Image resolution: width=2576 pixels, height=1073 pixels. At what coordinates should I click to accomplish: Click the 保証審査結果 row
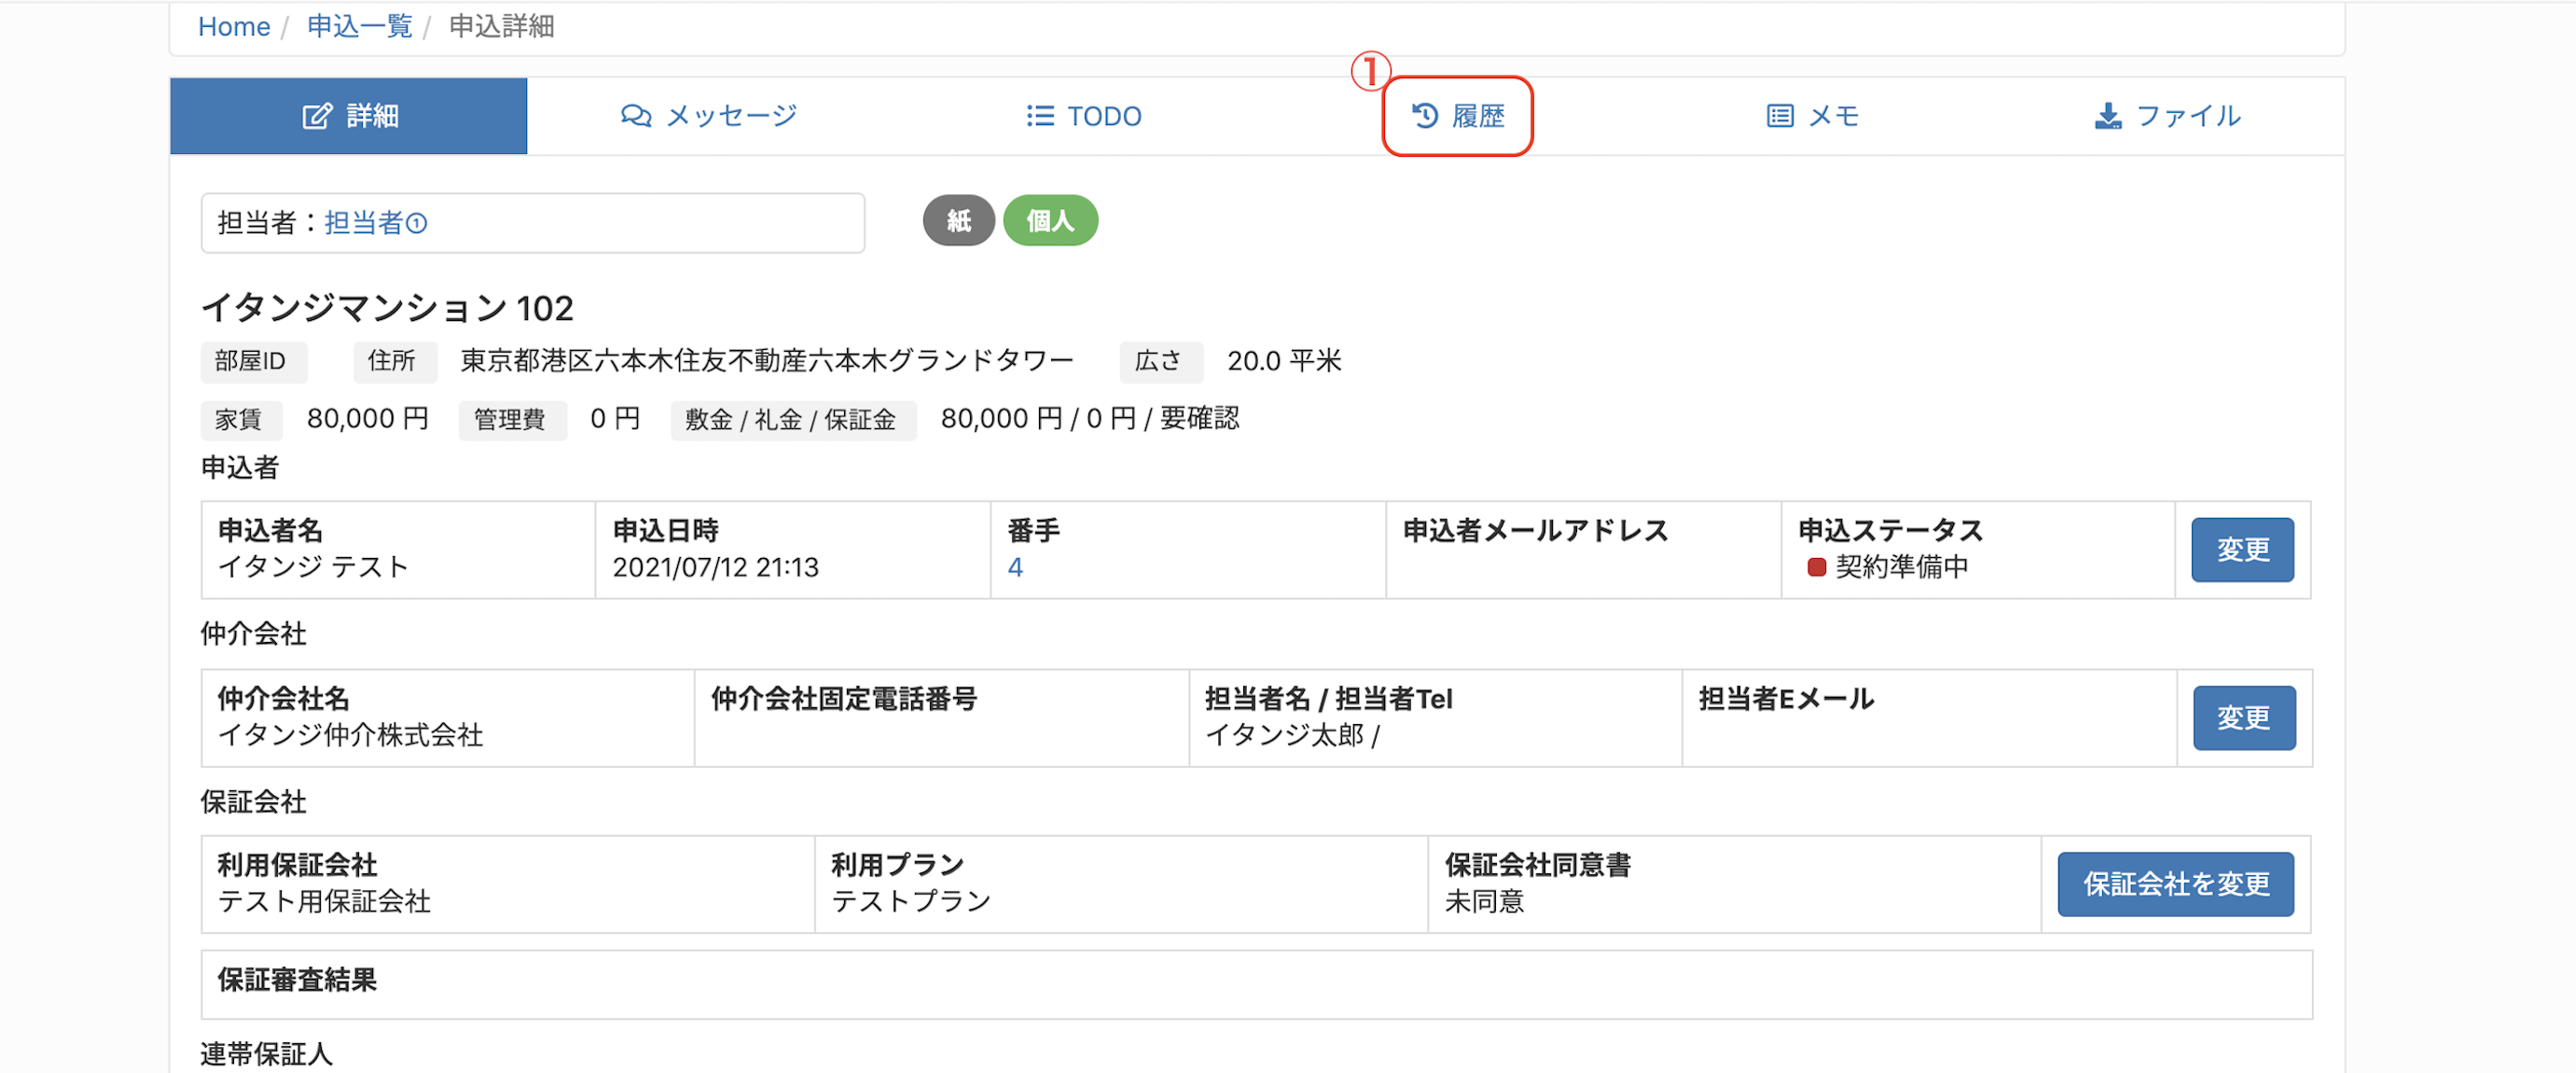coord(1256,985)
